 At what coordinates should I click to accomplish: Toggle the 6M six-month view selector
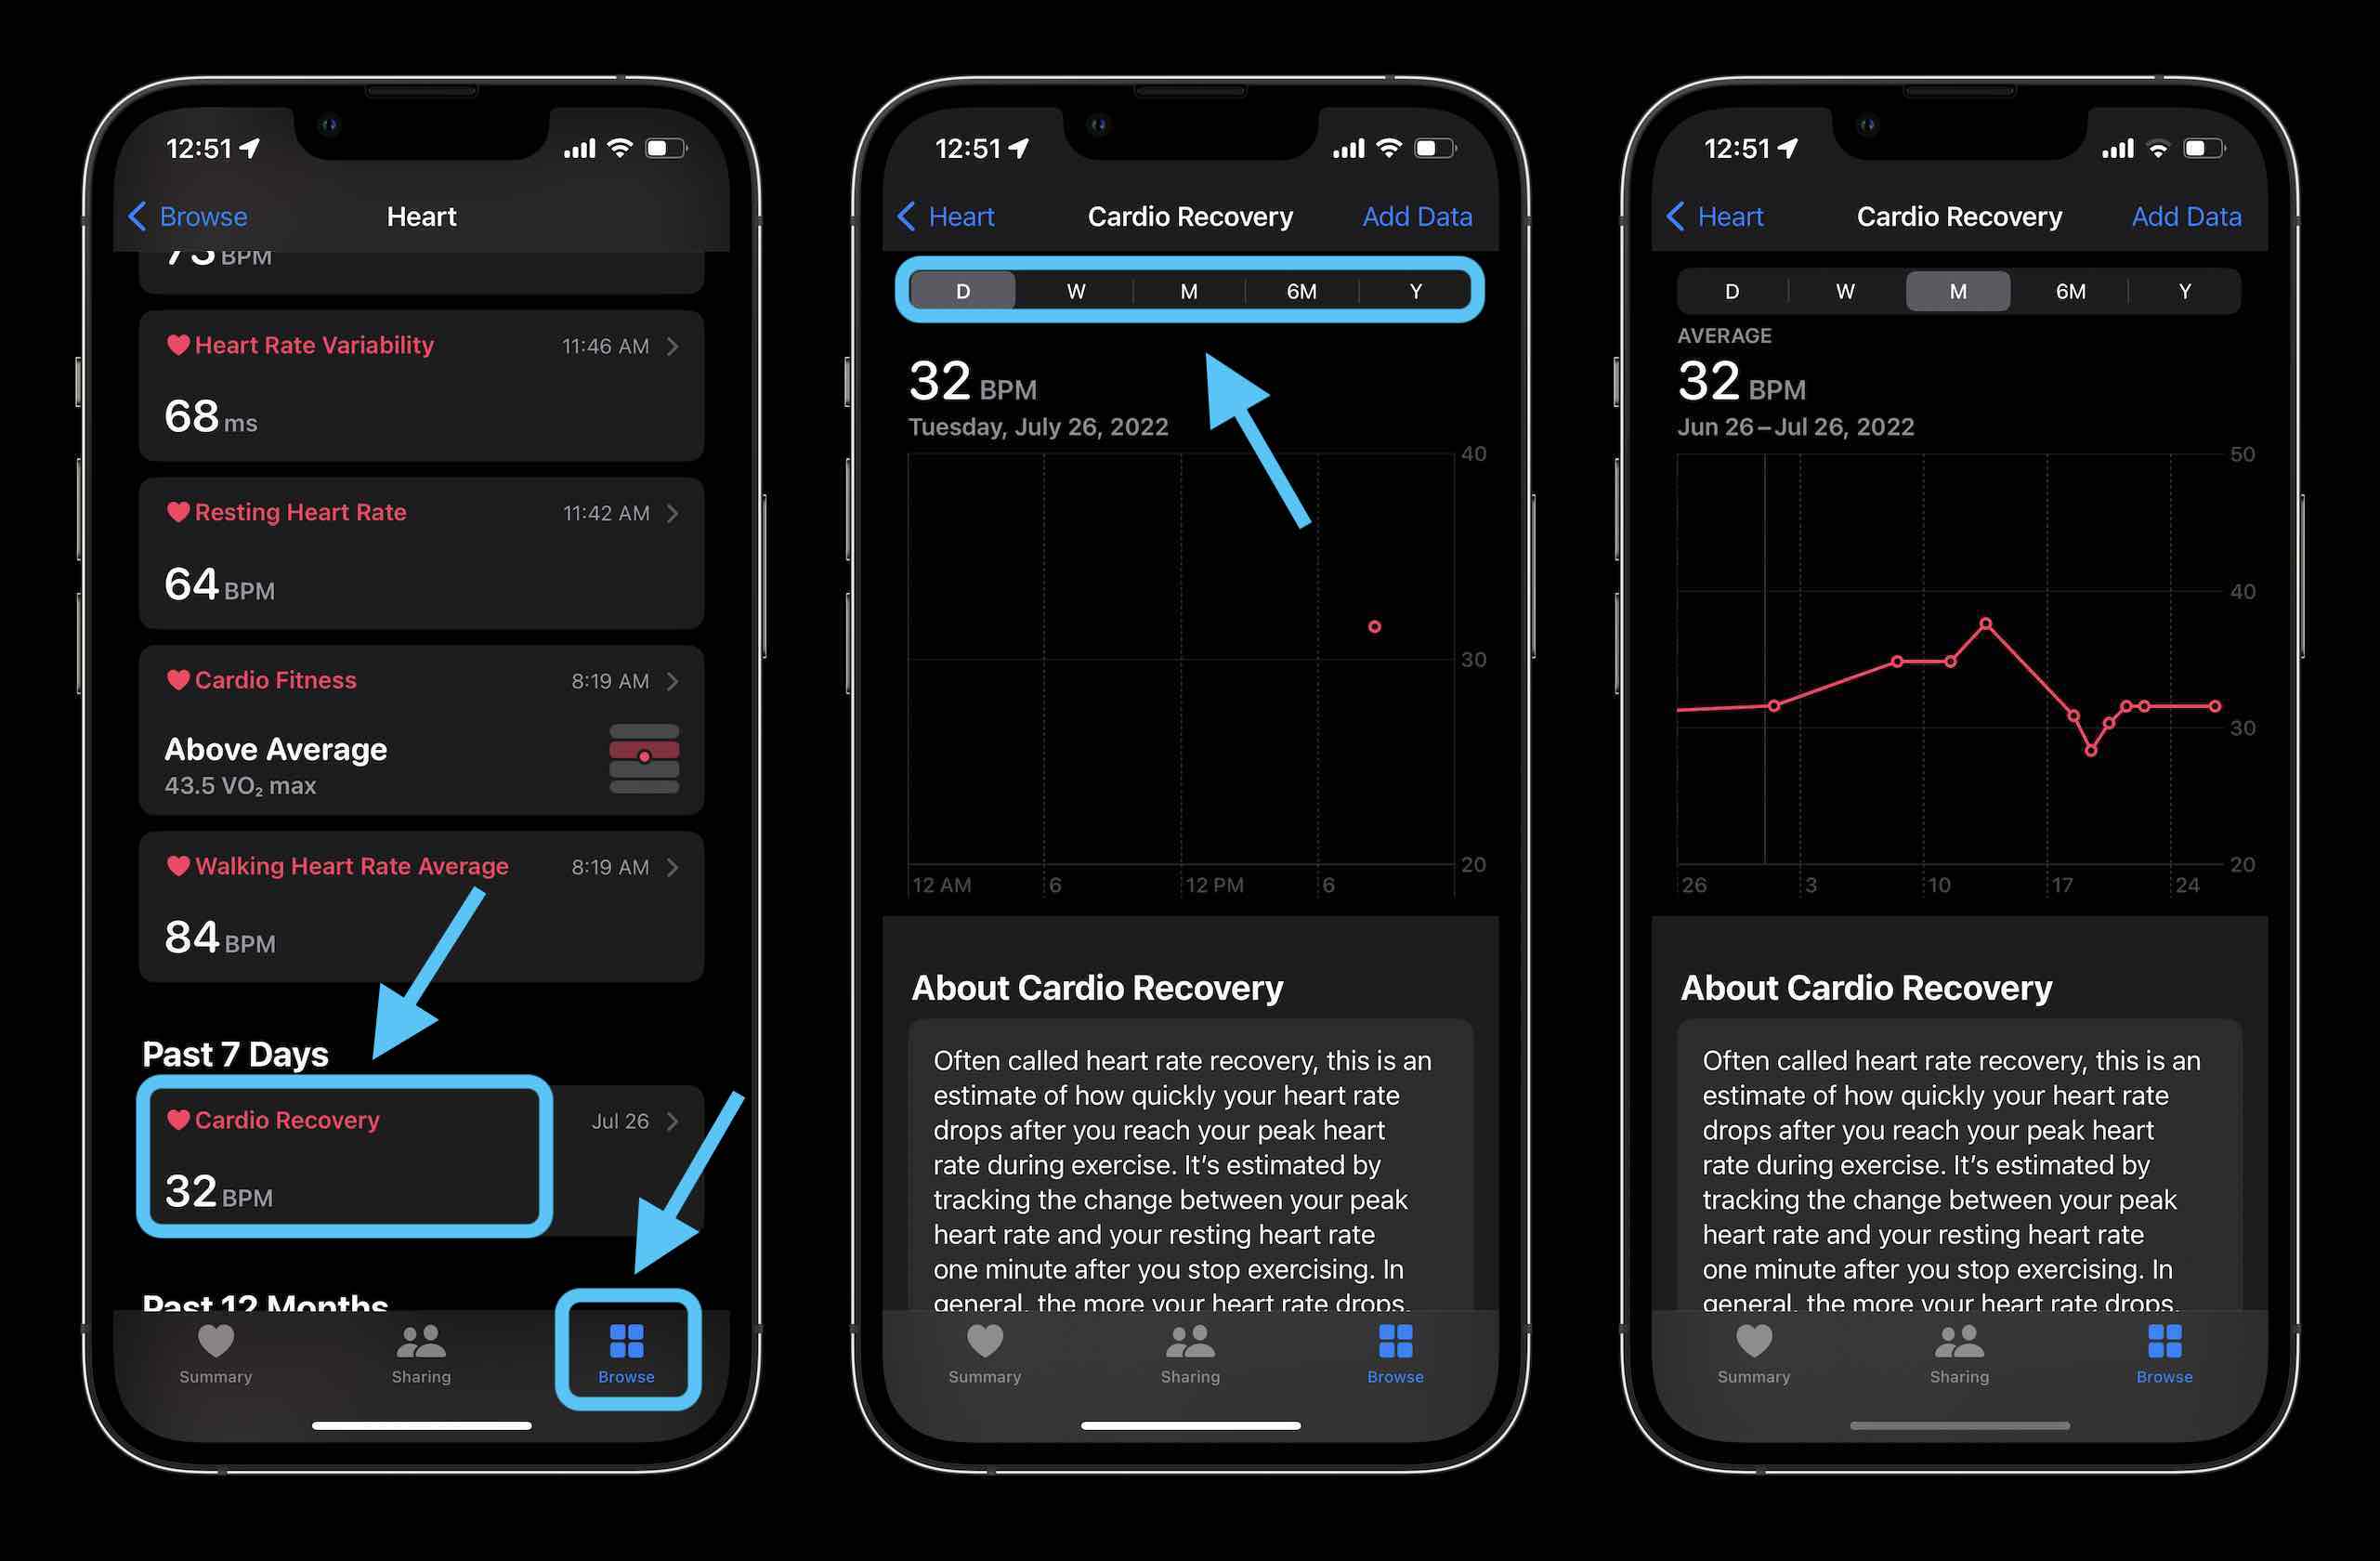point(1301,291)
